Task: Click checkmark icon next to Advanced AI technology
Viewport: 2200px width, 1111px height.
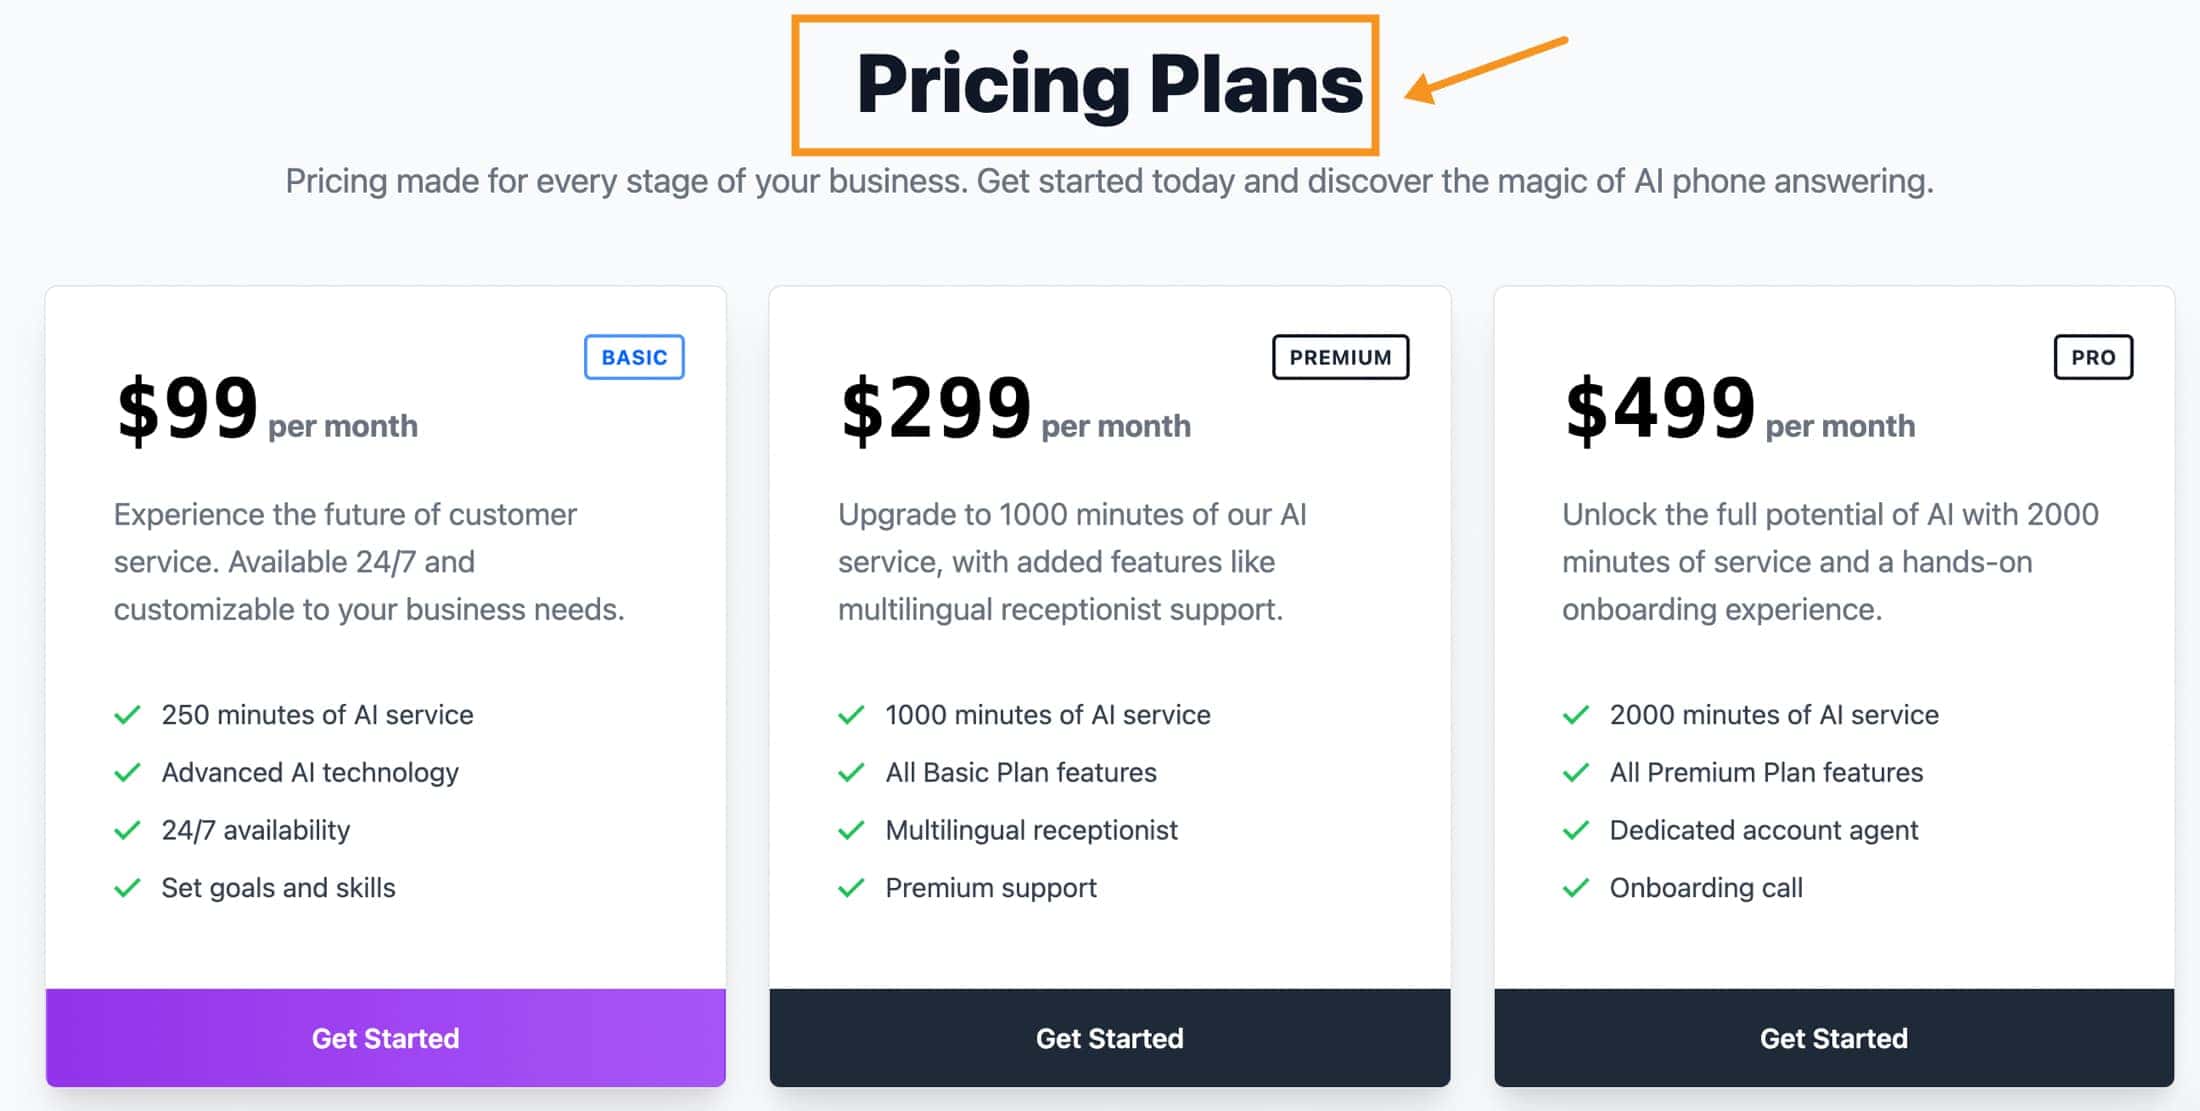Action: (x=127, y=773)
